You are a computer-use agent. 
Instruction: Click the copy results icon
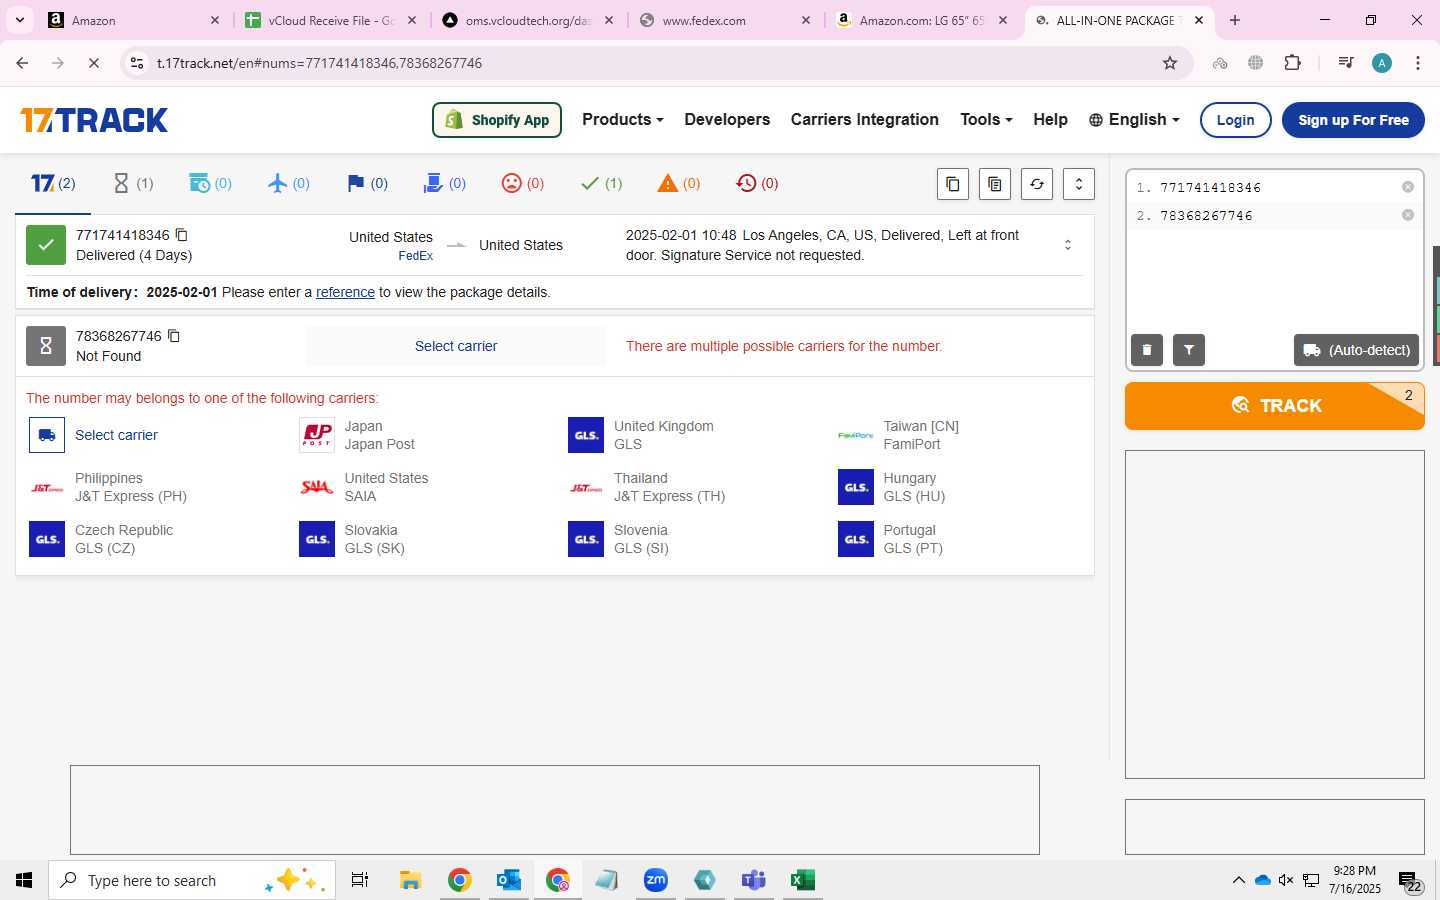(x=953, y=184)
